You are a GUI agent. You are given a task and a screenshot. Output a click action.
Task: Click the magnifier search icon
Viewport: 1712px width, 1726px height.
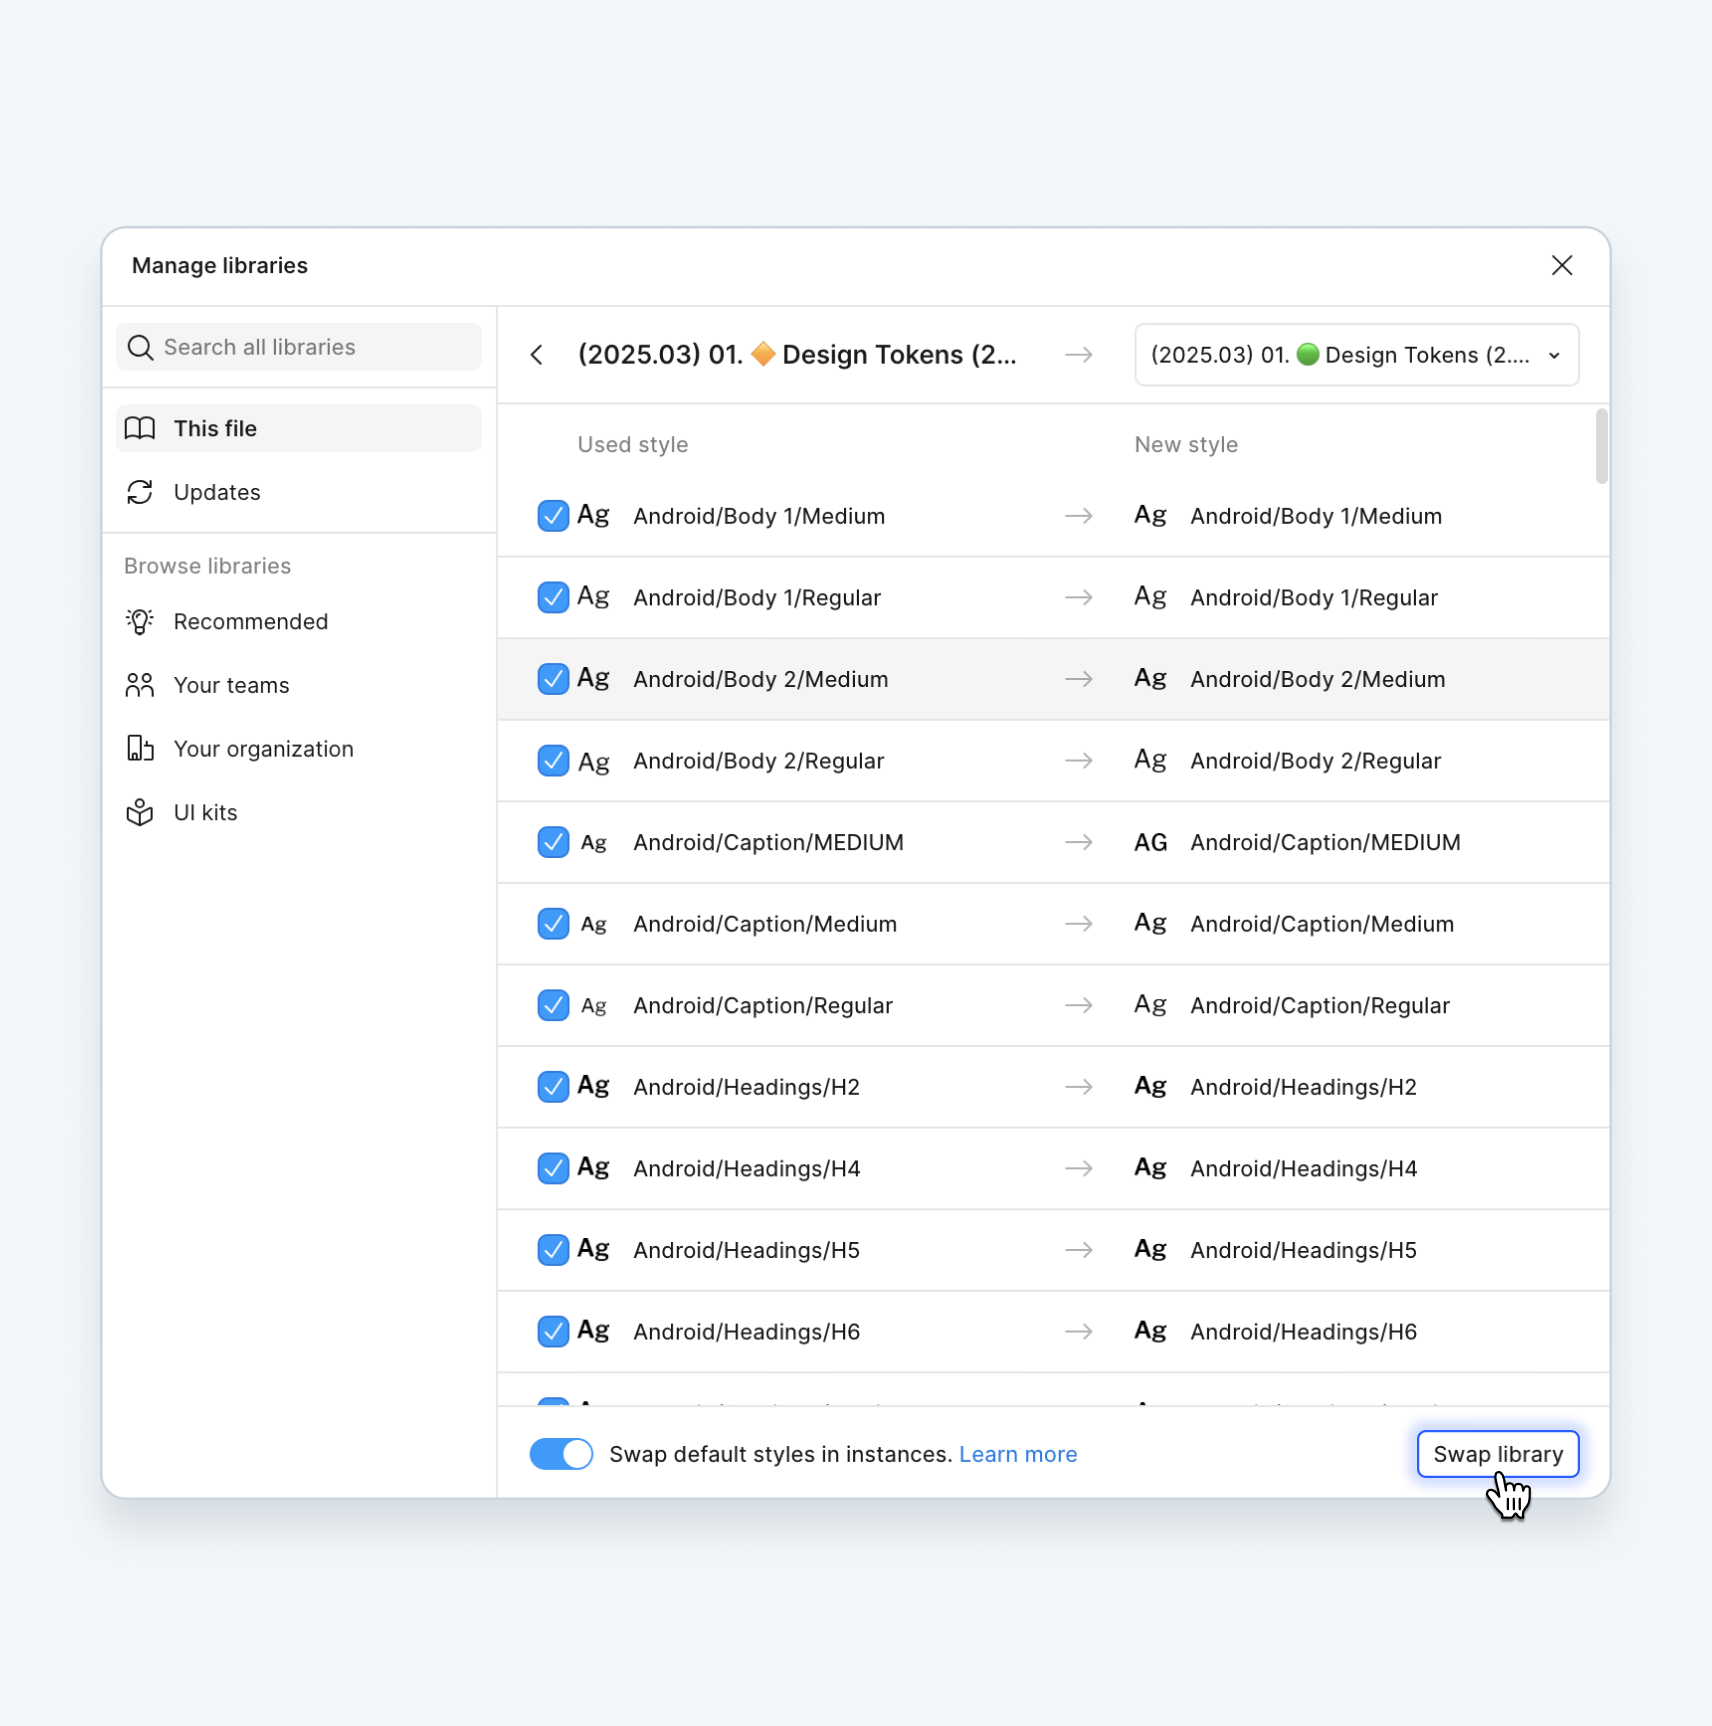click(140, 347)
